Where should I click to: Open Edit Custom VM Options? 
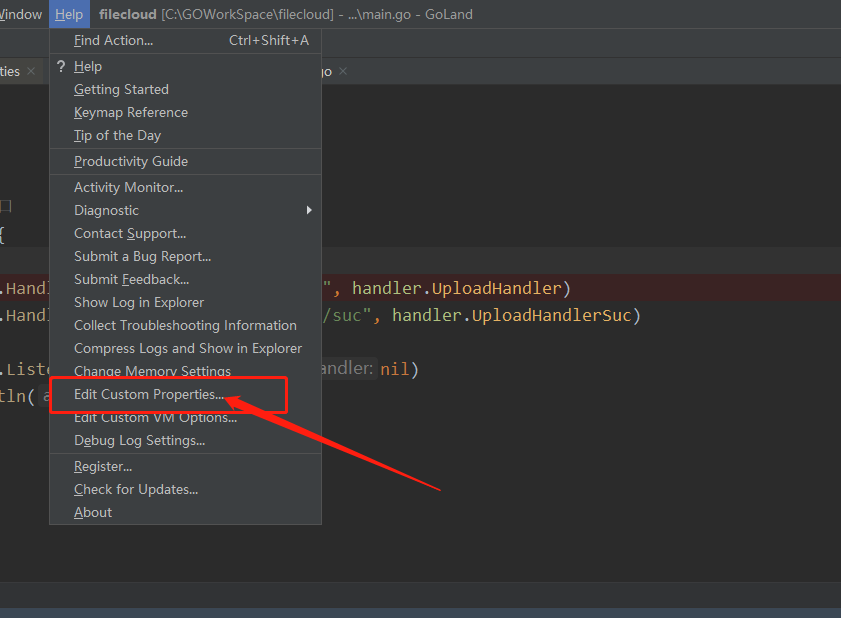click(186, 418)
